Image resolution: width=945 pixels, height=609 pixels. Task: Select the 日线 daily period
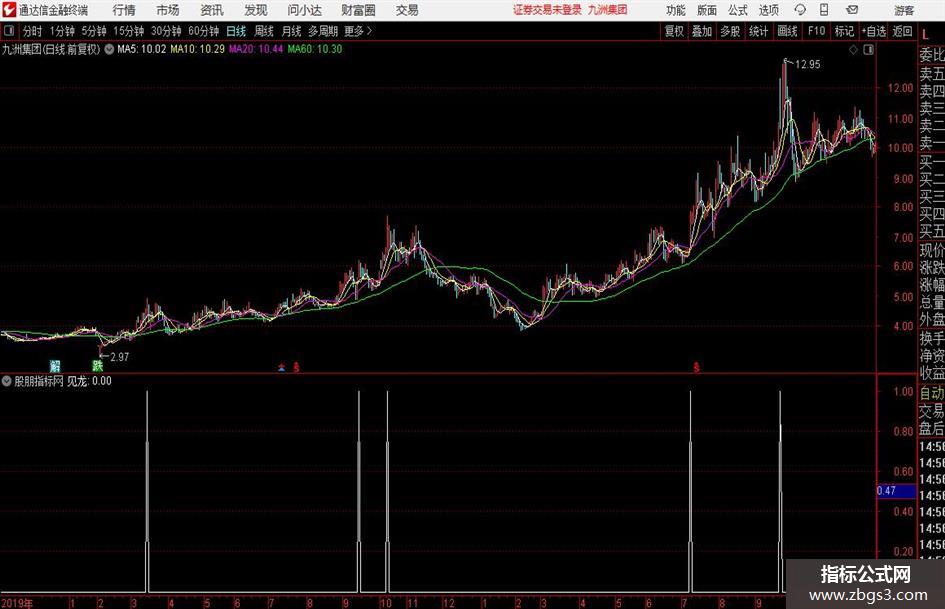236,31
